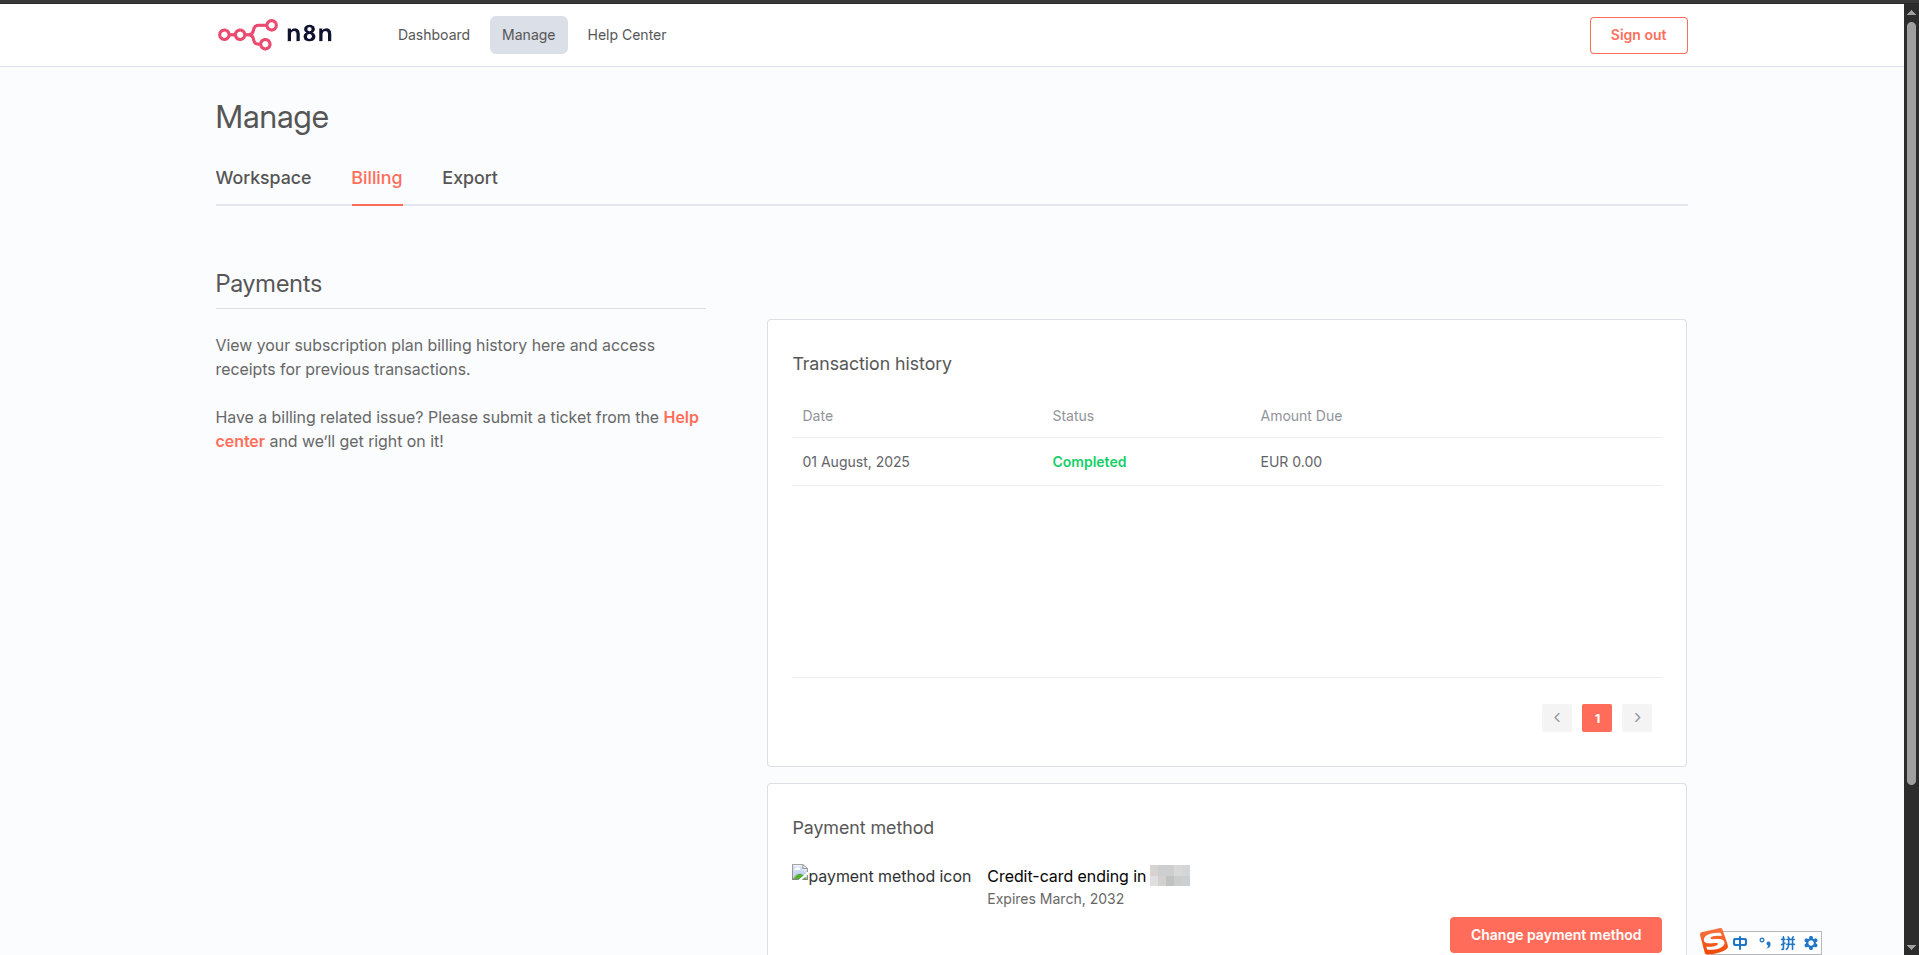
Task: Click the scrollbar's down arrow
Action: point(1911,947)
